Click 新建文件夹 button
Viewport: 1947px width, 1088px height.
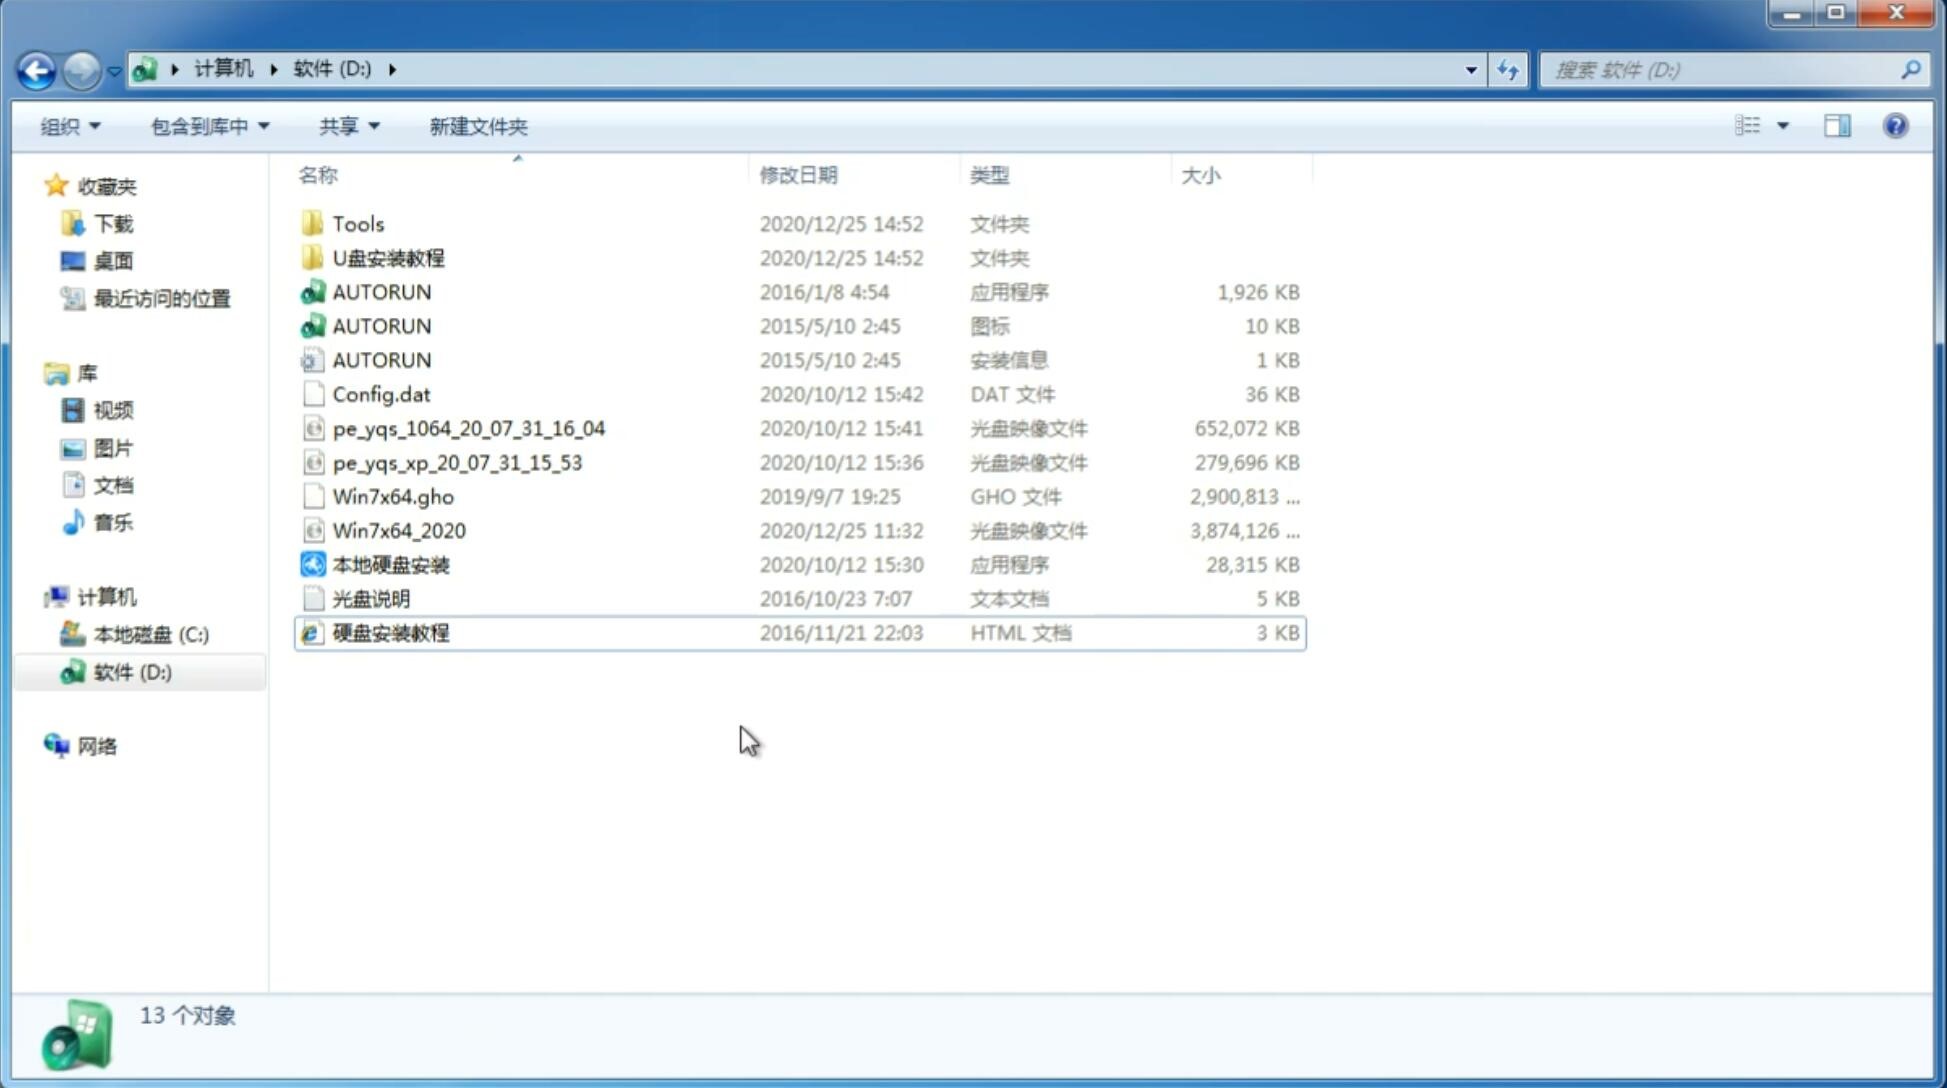[x=477, y=126]
